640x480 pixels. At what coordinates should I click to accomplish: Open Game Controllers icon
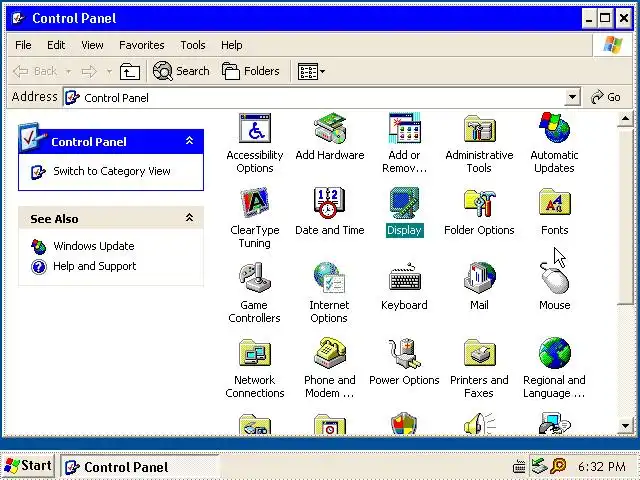pos(255,293)
